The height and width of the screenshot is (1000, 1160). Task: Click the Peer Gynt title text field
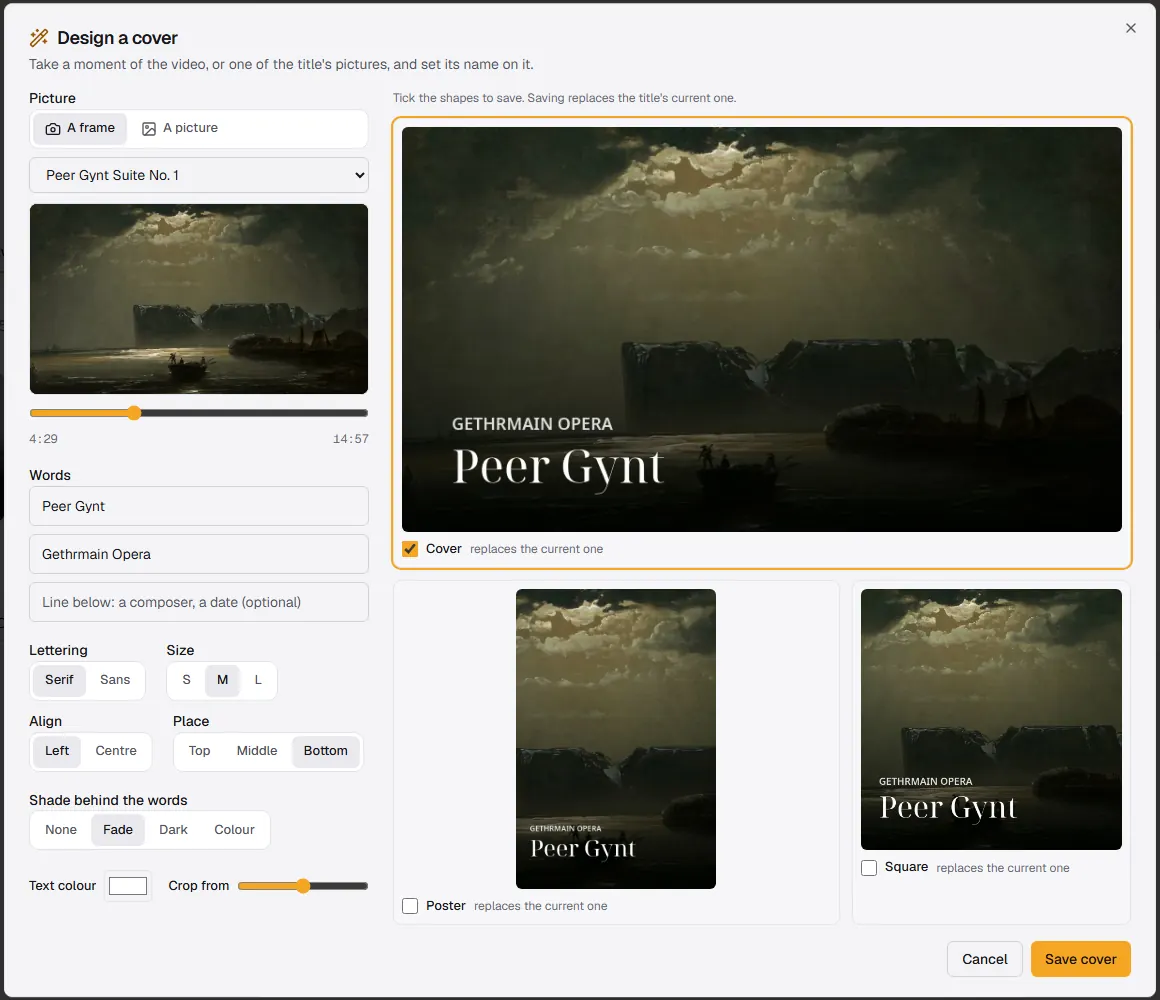coord(199,506)
